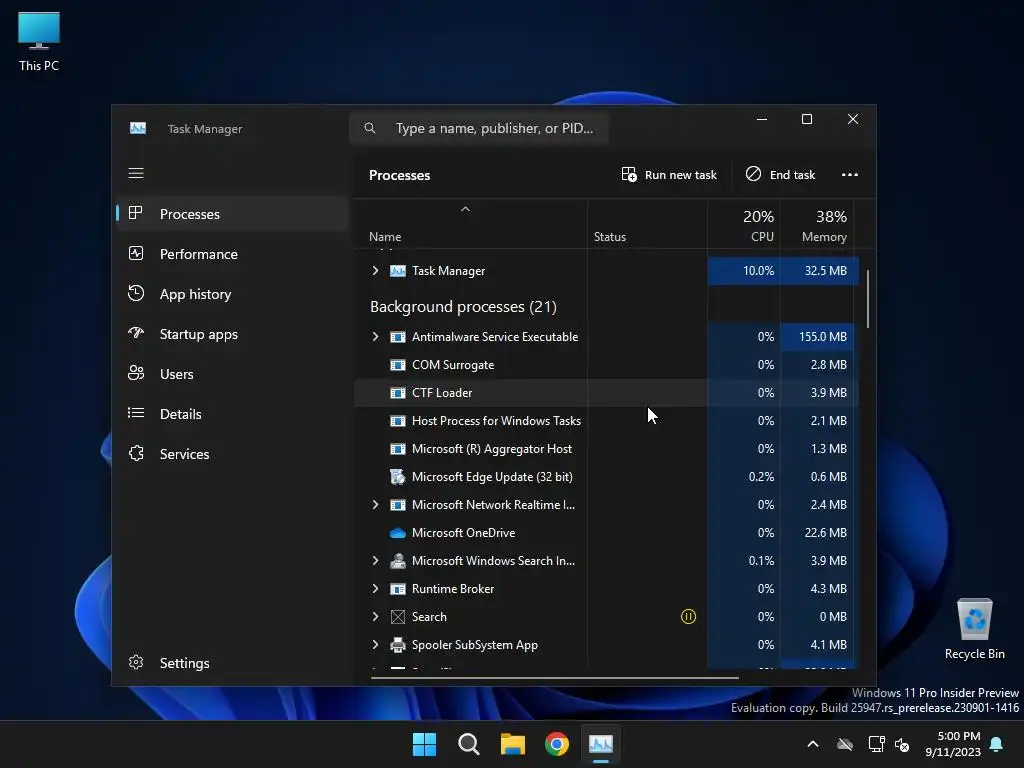Click the Task Manager title bar icon
This screenshot has width=1024, height=768.
pyautogui.click(x=138, y=128)
